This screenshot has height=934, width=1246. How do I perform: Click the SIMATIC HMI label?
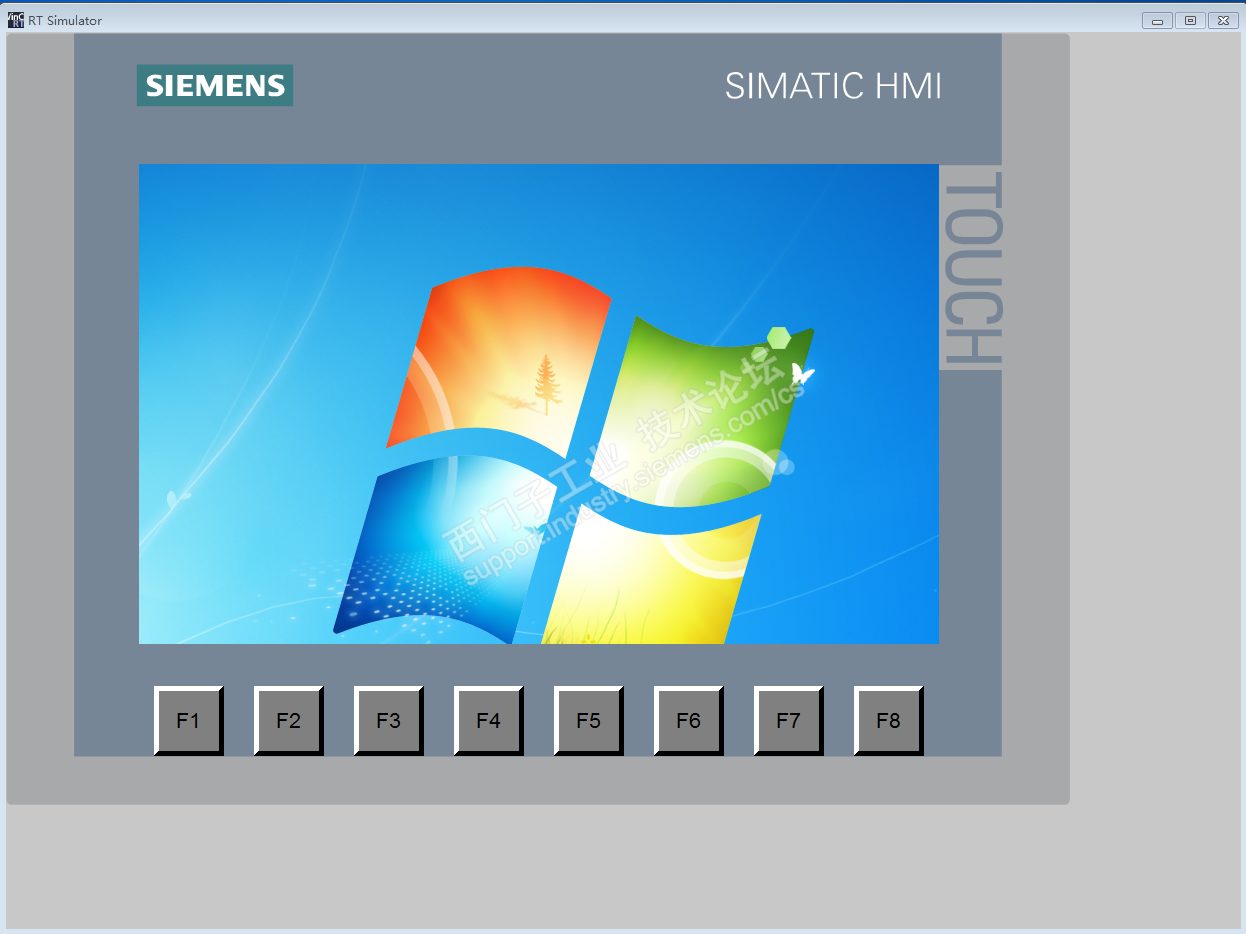833,86
